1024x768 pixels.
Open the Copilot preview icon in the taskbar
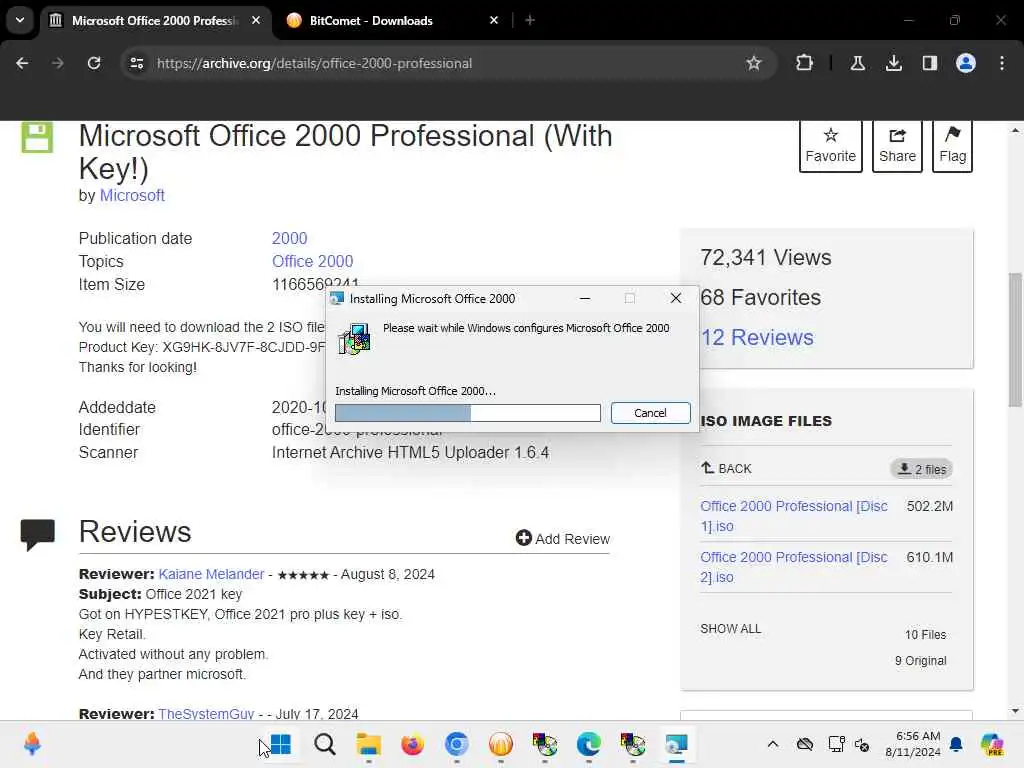991,744
